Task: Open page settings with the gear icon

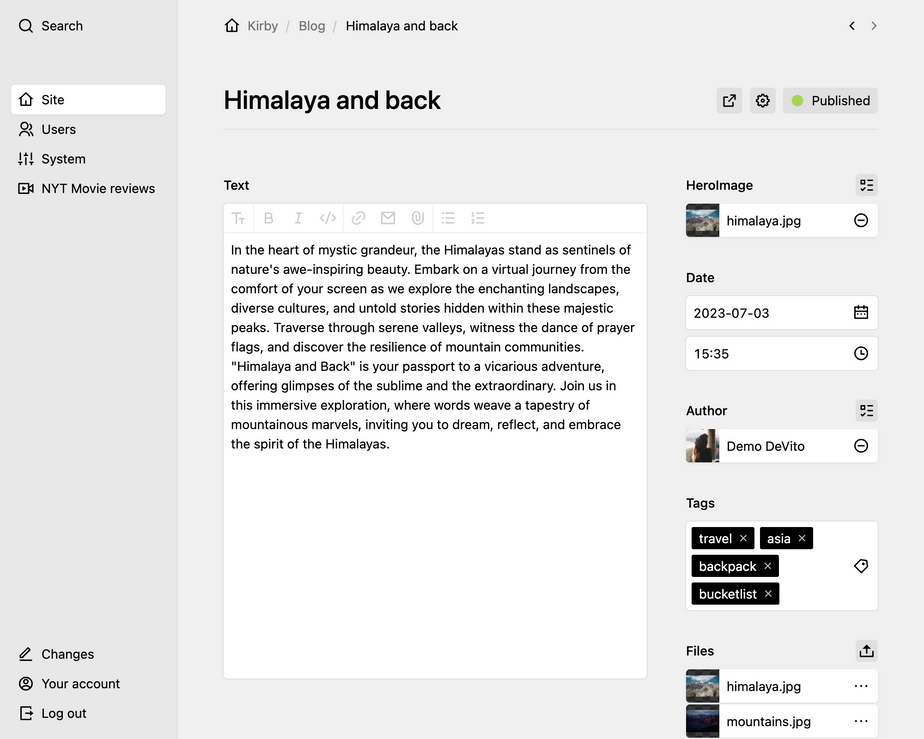Action: 763,101
